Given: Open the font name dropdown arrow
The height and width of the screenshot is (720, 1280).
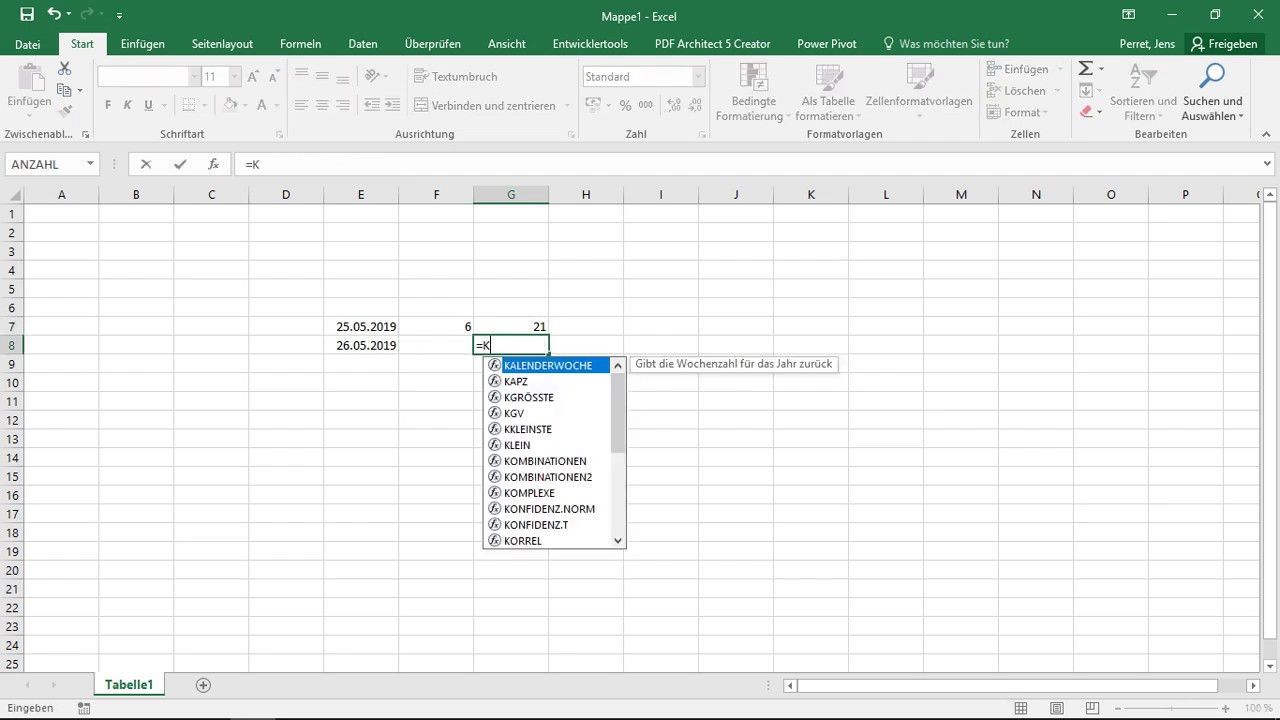Looking at the screenshot, I should (x=194, y=76).
